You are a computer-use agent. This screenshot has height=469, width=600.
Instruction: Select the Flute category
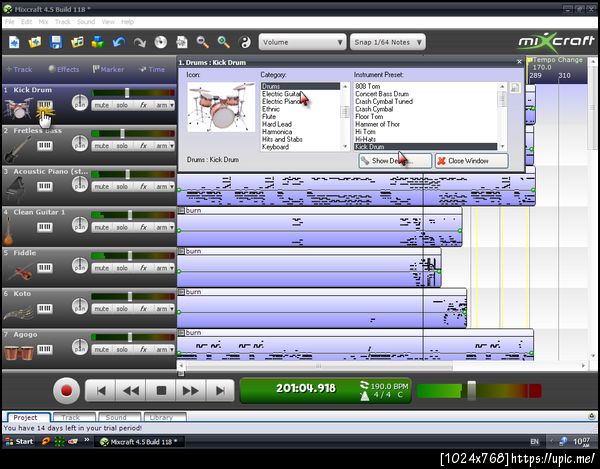pyautogui.click(x=269, y=116)
